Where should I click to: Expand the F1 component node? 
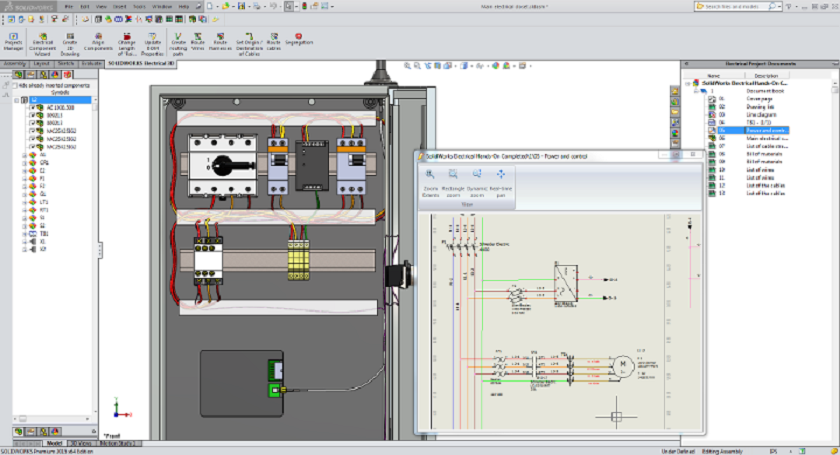click(x=24, y=178)
